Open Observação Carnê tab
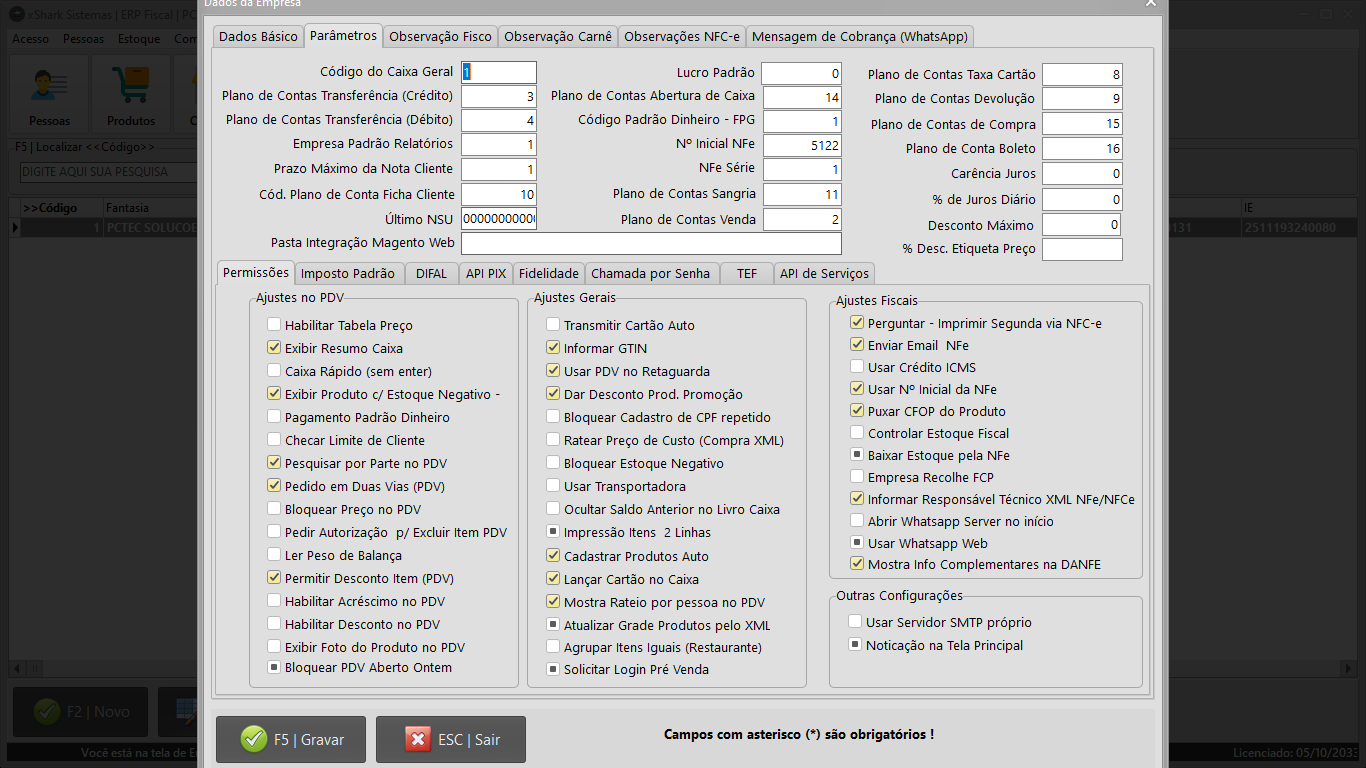1366x768 pixels. 558,36
